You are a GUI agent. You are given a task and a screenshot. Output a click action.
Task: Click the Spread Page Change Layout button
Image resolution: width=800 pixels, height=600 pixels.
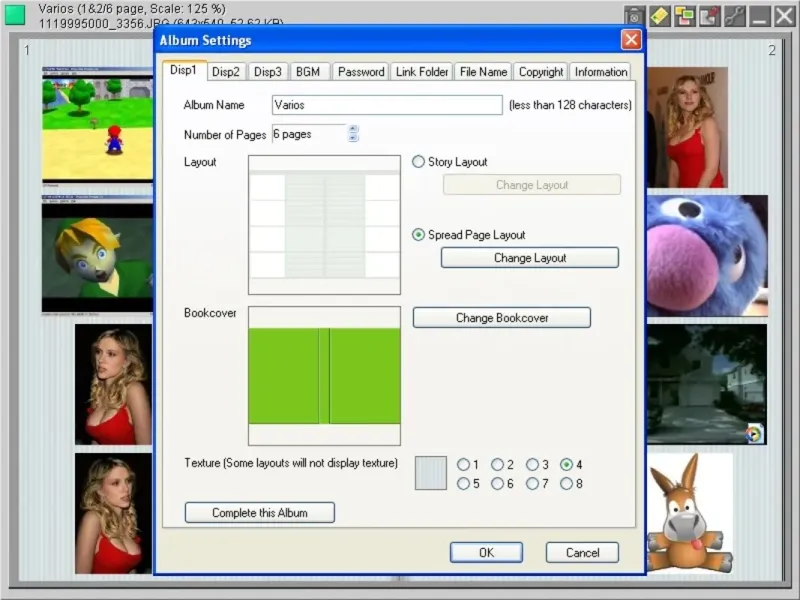(x=530, y=258)
